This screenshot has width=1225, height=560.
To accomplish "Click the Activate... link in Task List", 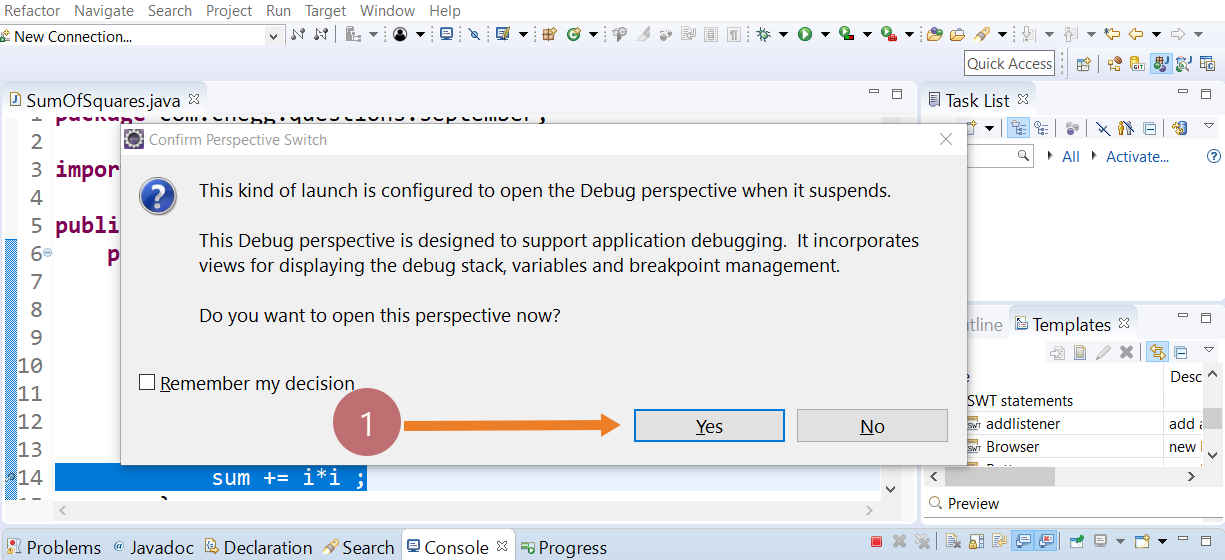I will (1137, 157).
